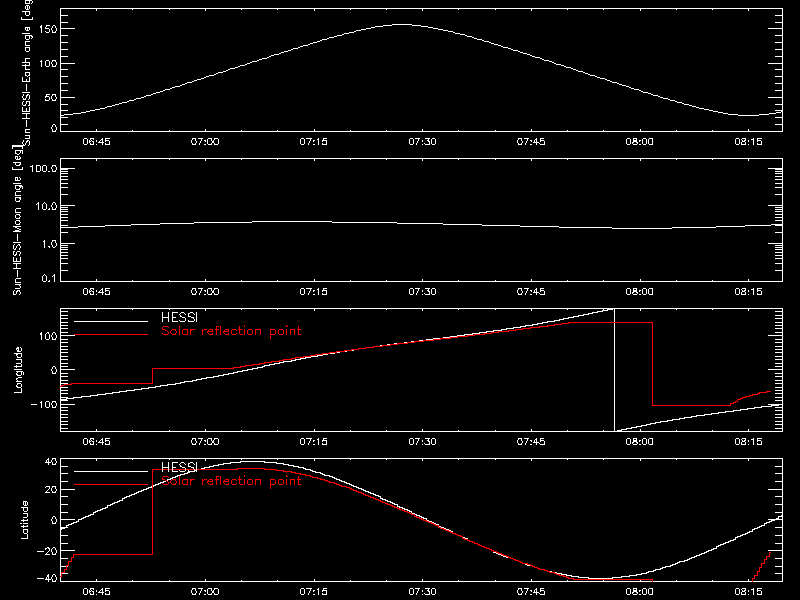Select 06:45 label under Moon angle plot

96,292
